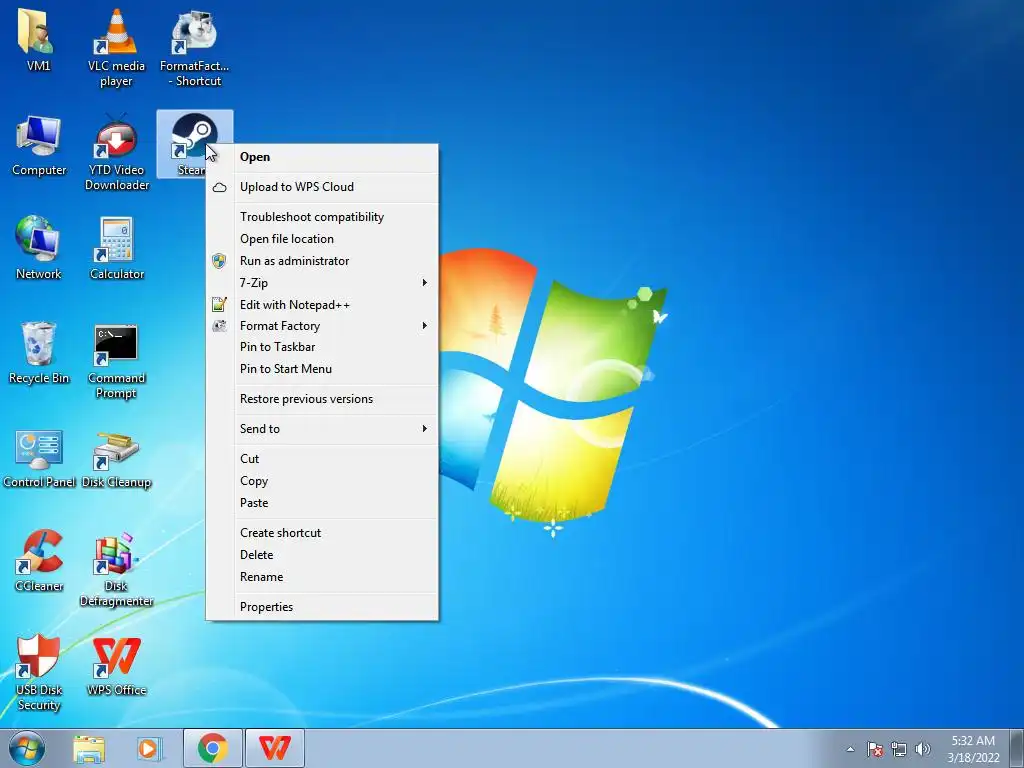Viewport: 1024px width, 768px height.
Task: Click the Show desktop button
Action: [1017, 748]
